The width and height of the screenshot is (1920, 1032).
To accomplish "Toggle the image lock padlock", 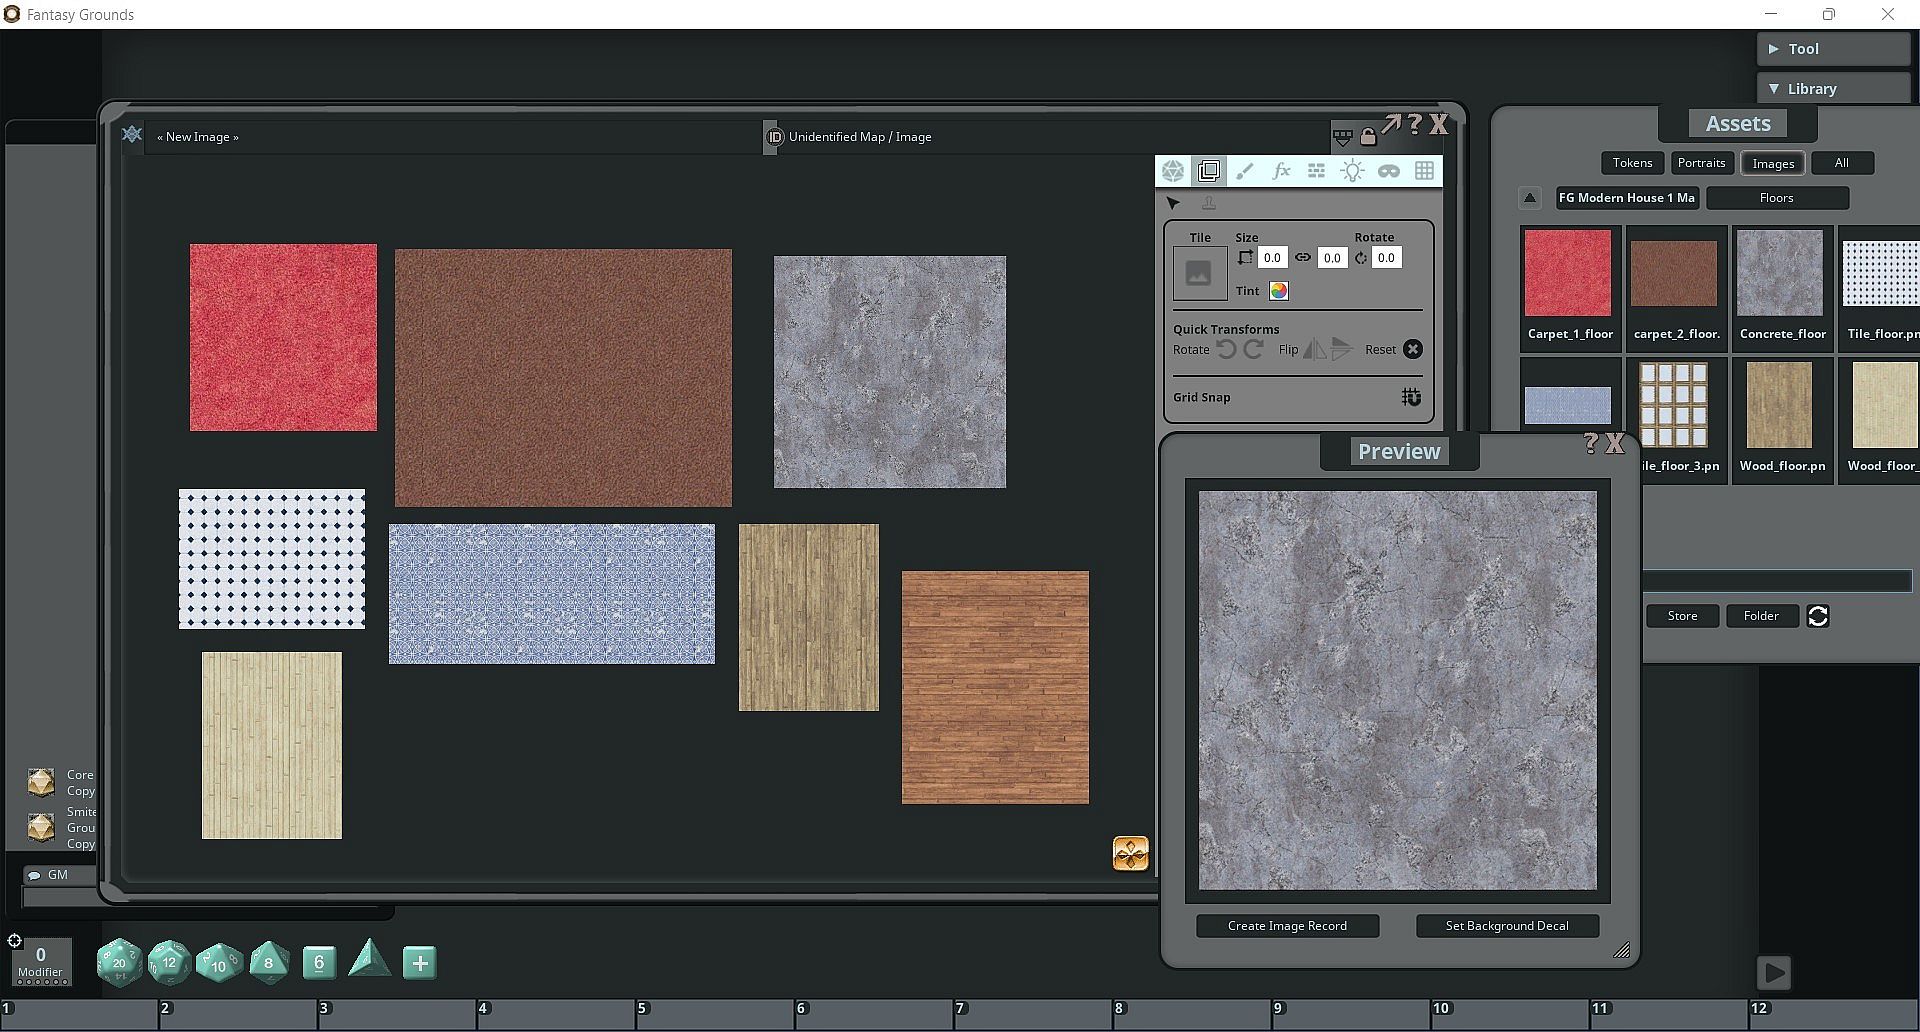I will click(x=1367, y=136).
